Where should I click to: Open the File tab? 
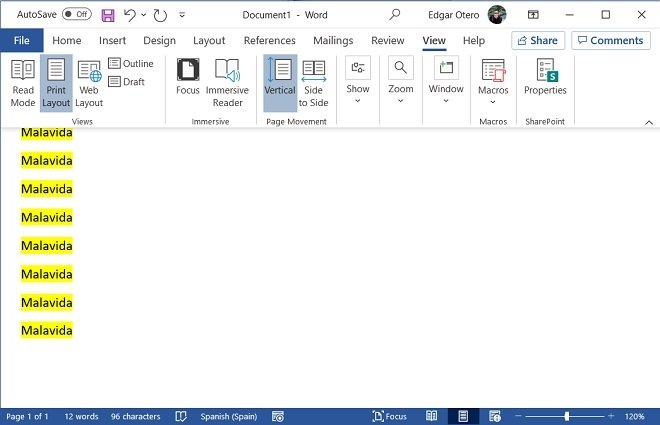[x=21, y=40]
